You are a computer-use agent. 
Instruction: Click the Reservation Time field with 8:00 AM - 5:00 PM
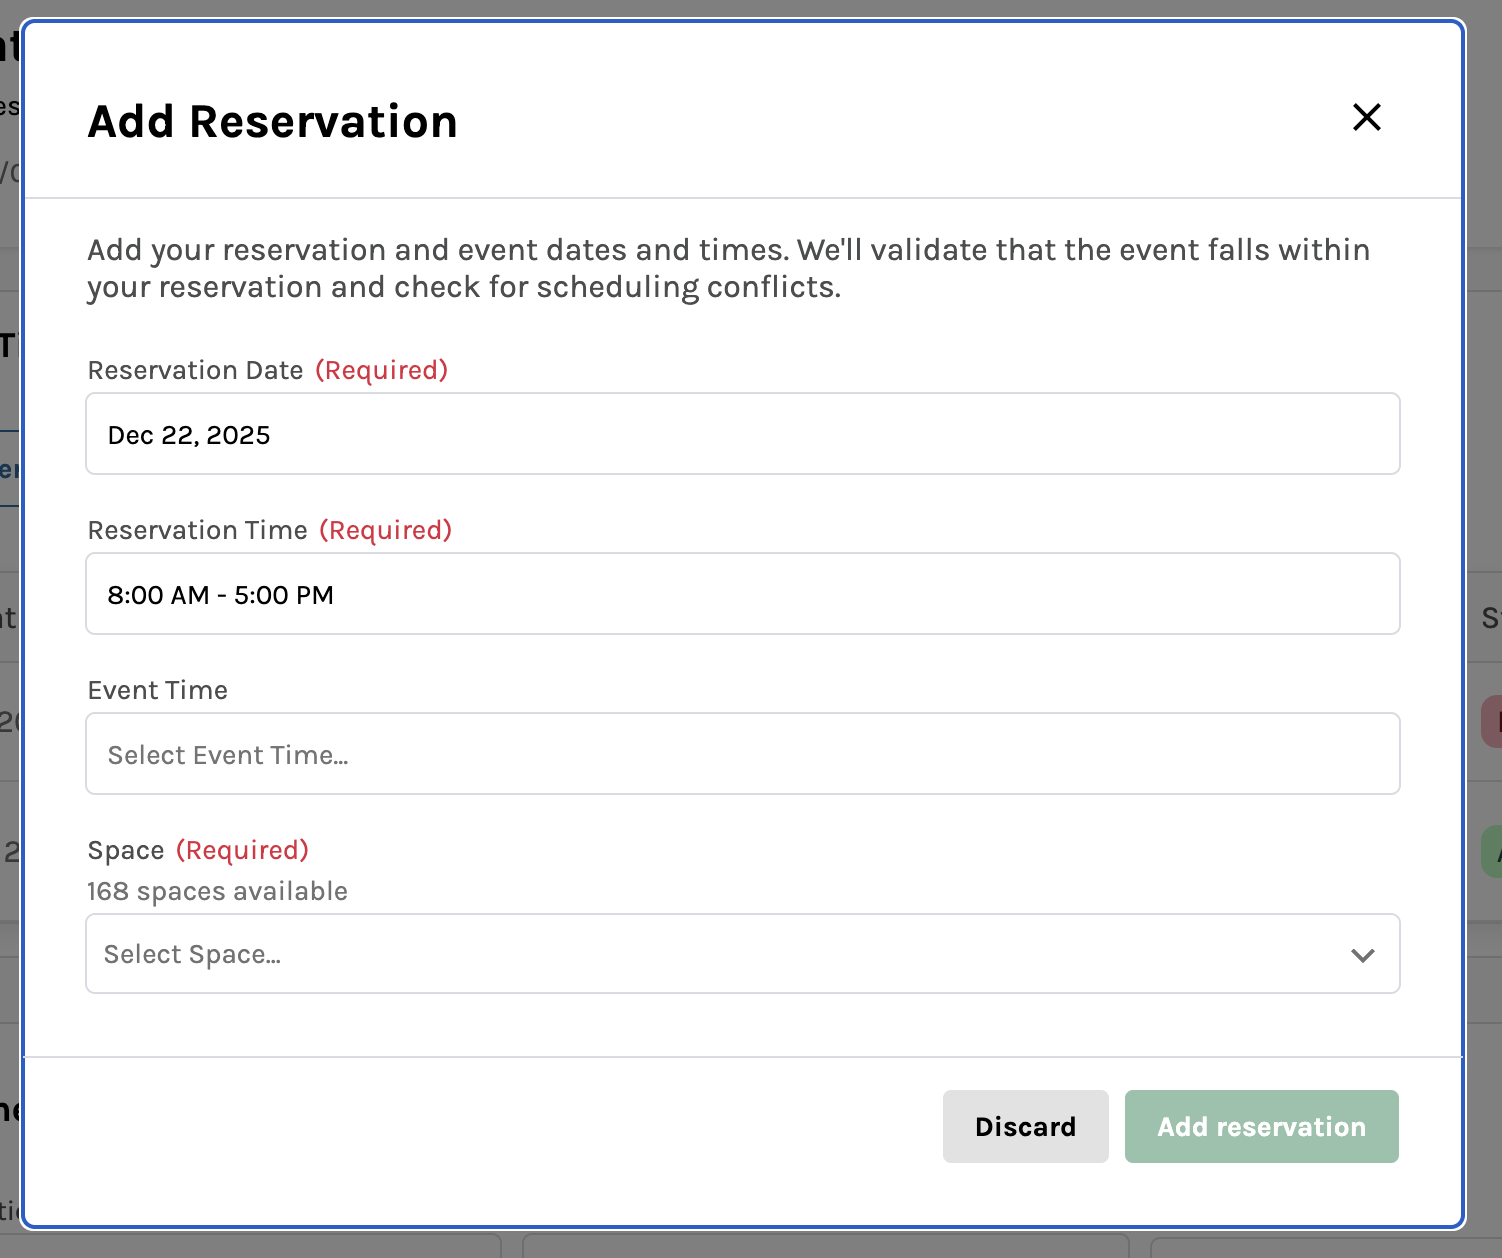pyautogui.click(x=742, y=594)
